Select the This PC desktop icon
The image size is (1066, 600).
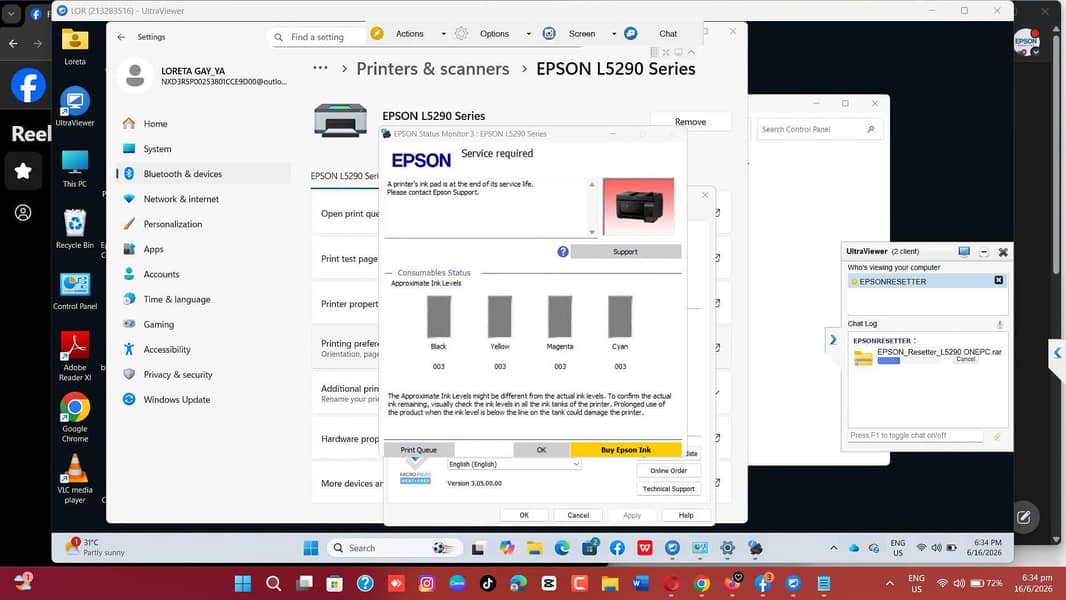[75, 169]
